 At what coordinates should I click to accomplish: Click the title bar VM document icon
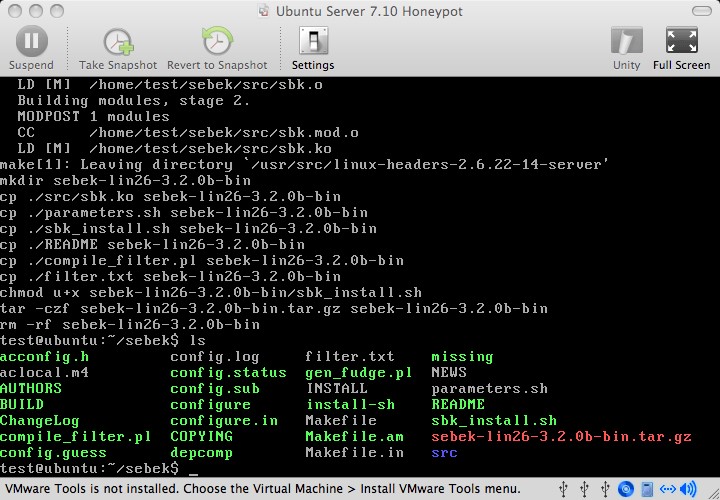click(264, 11)
